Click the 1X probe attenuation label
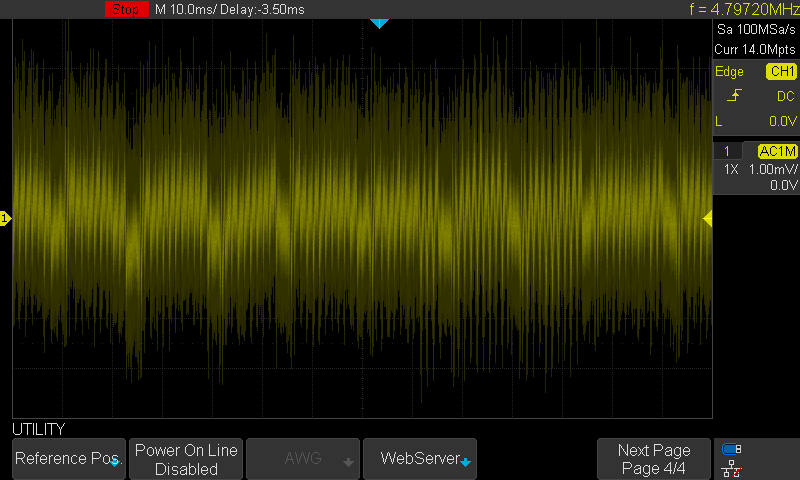The height and width of the screenshot is (480, 800). (731, 169)
